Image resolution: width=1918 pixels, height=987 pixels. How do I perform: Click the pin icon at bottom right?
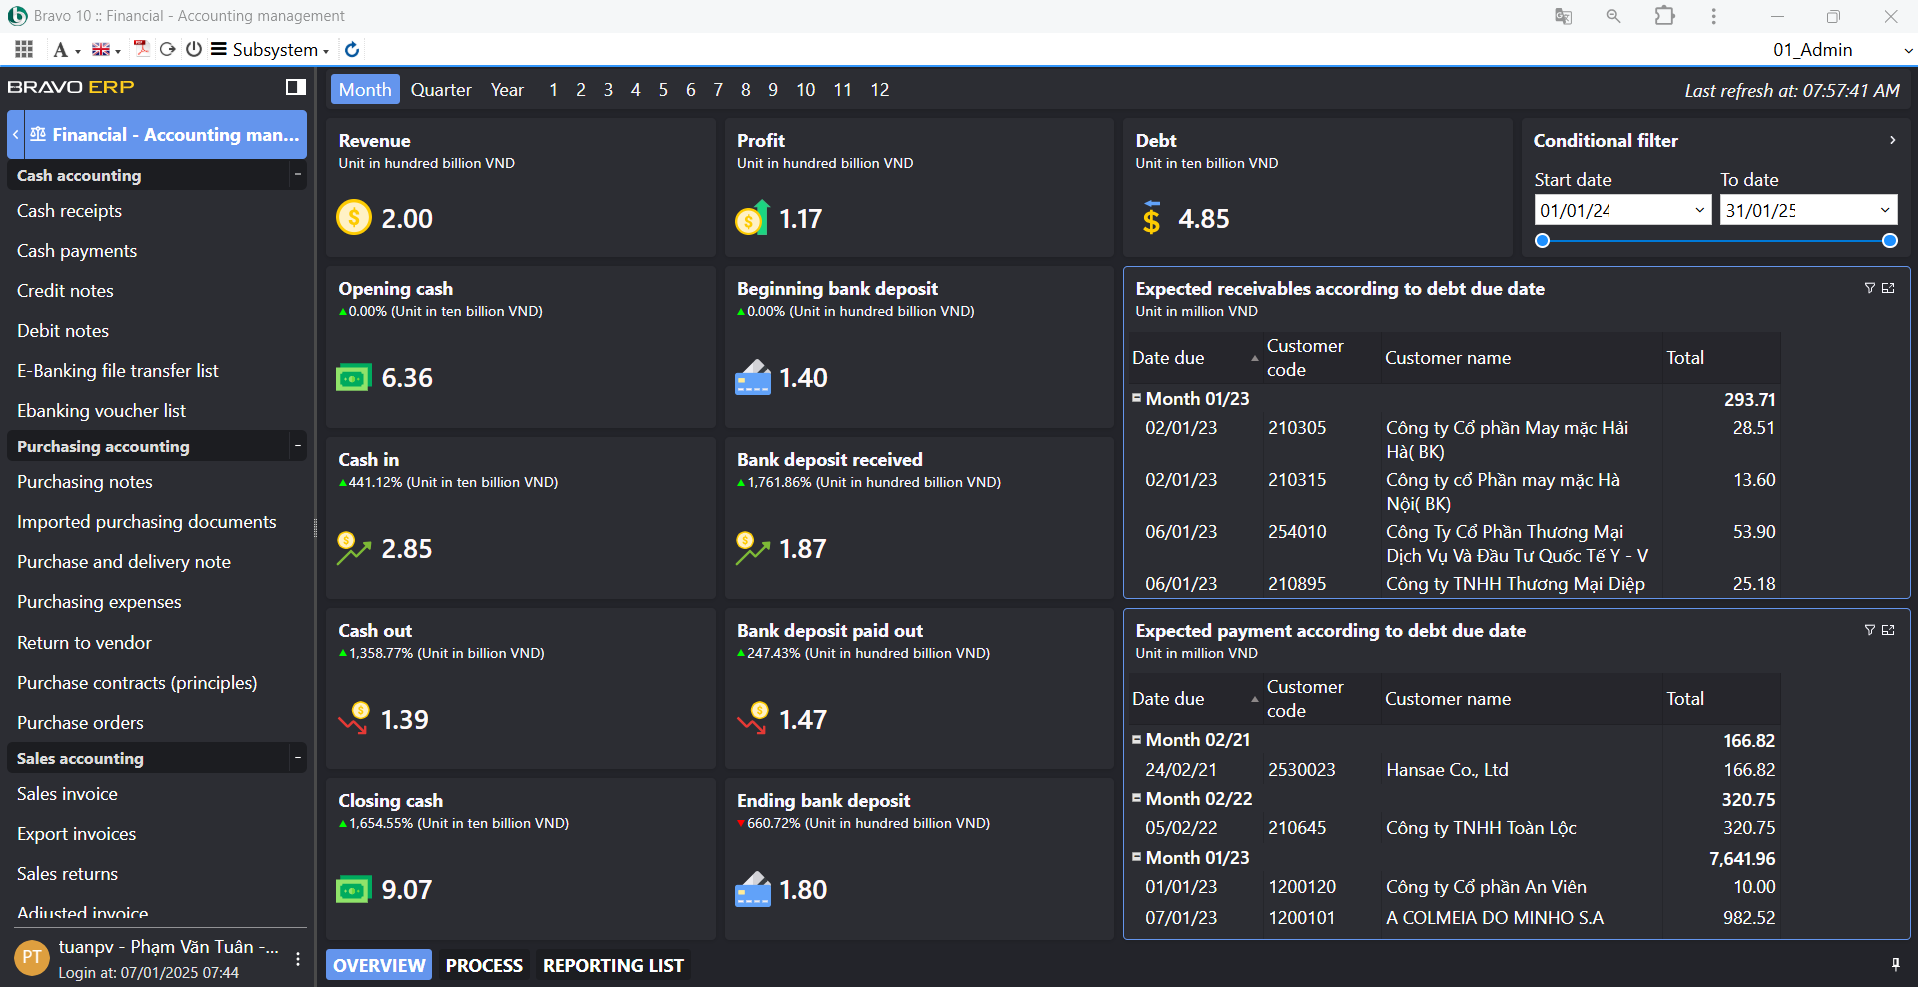coord(1895,964)
